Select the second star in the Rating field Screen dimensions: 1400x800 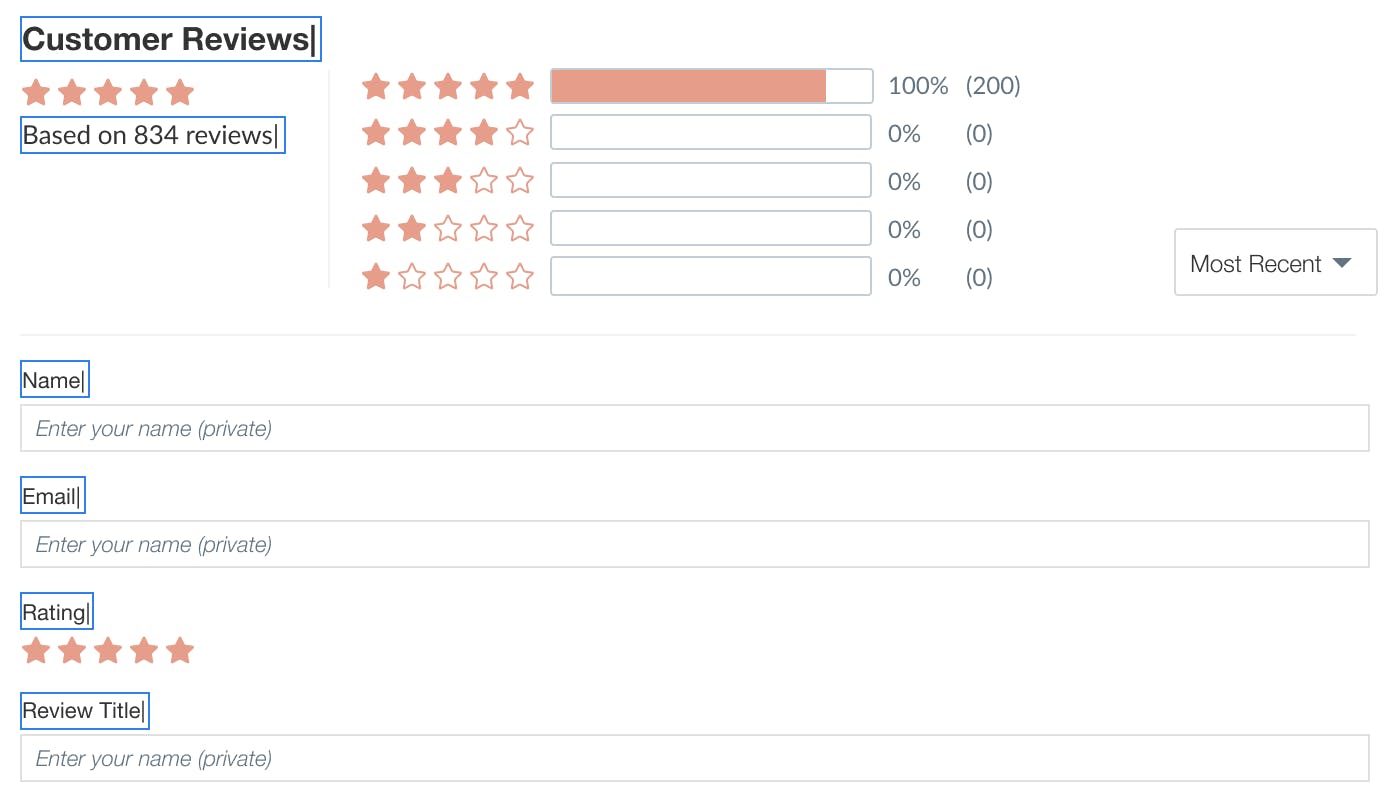click(x=72, y=651)
